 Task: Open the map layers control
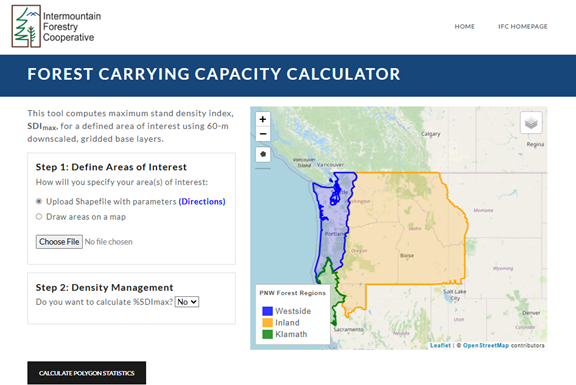(x=531, y=123)
